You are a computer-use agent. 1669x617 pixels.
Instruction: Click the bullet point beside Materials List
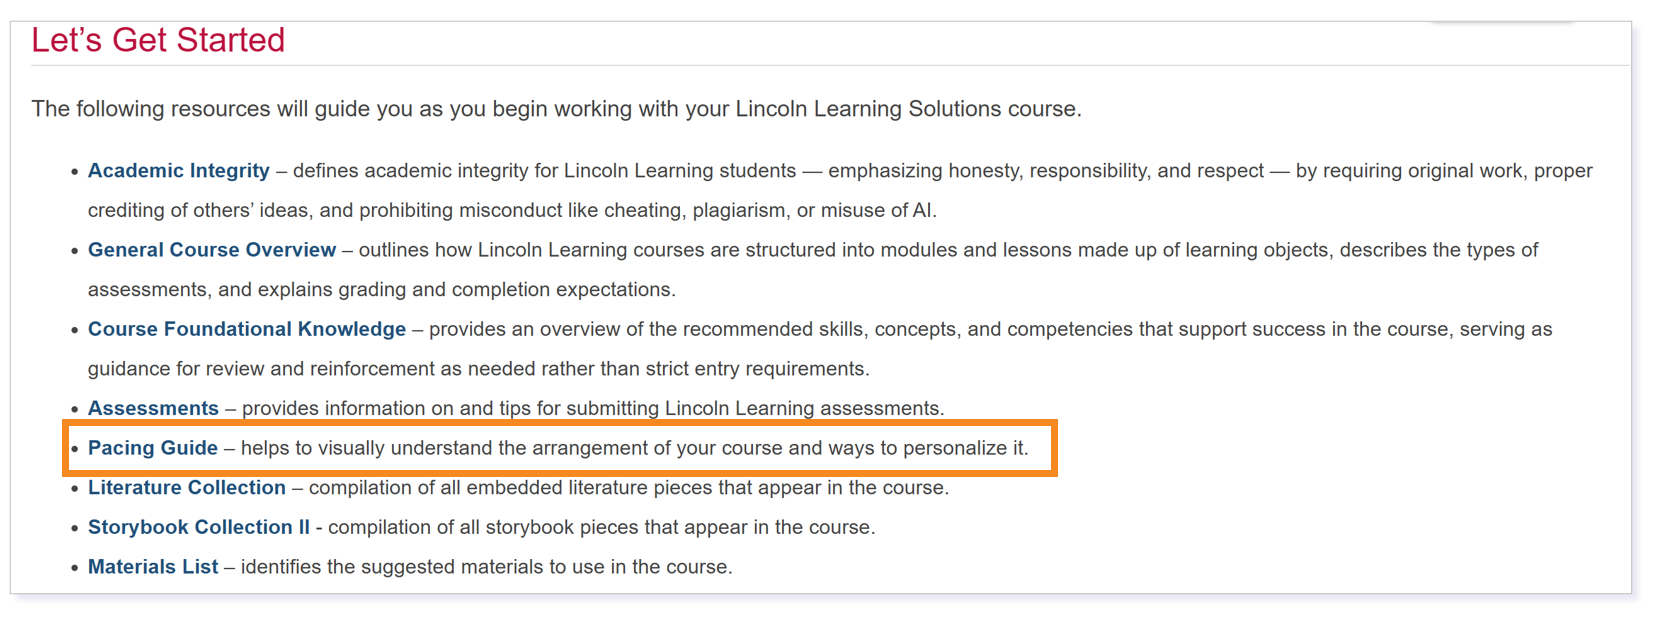click(75, 568)
